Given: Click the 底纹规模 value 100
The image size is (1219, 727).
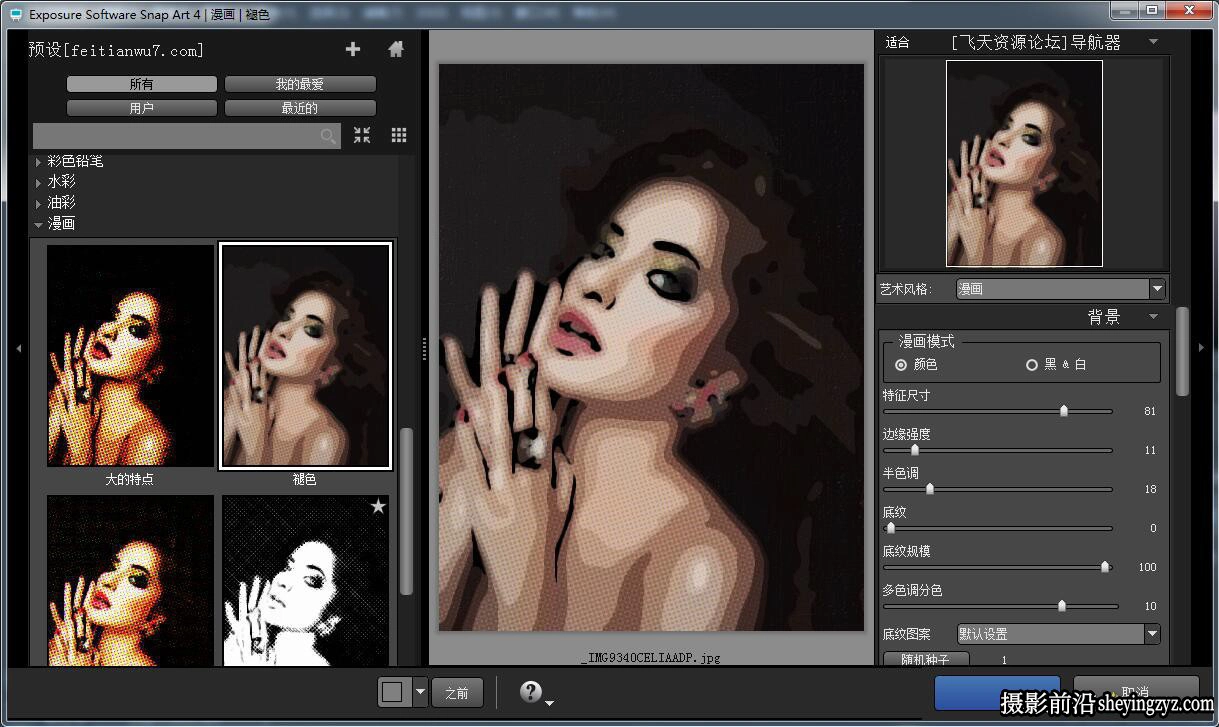Looking at the screenshot, I should (1147, 567).
